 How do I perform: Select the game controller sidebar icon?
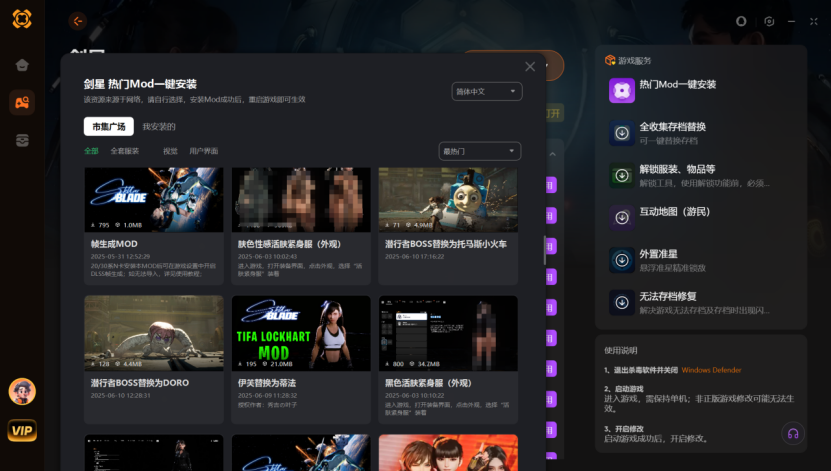[22, 102]
